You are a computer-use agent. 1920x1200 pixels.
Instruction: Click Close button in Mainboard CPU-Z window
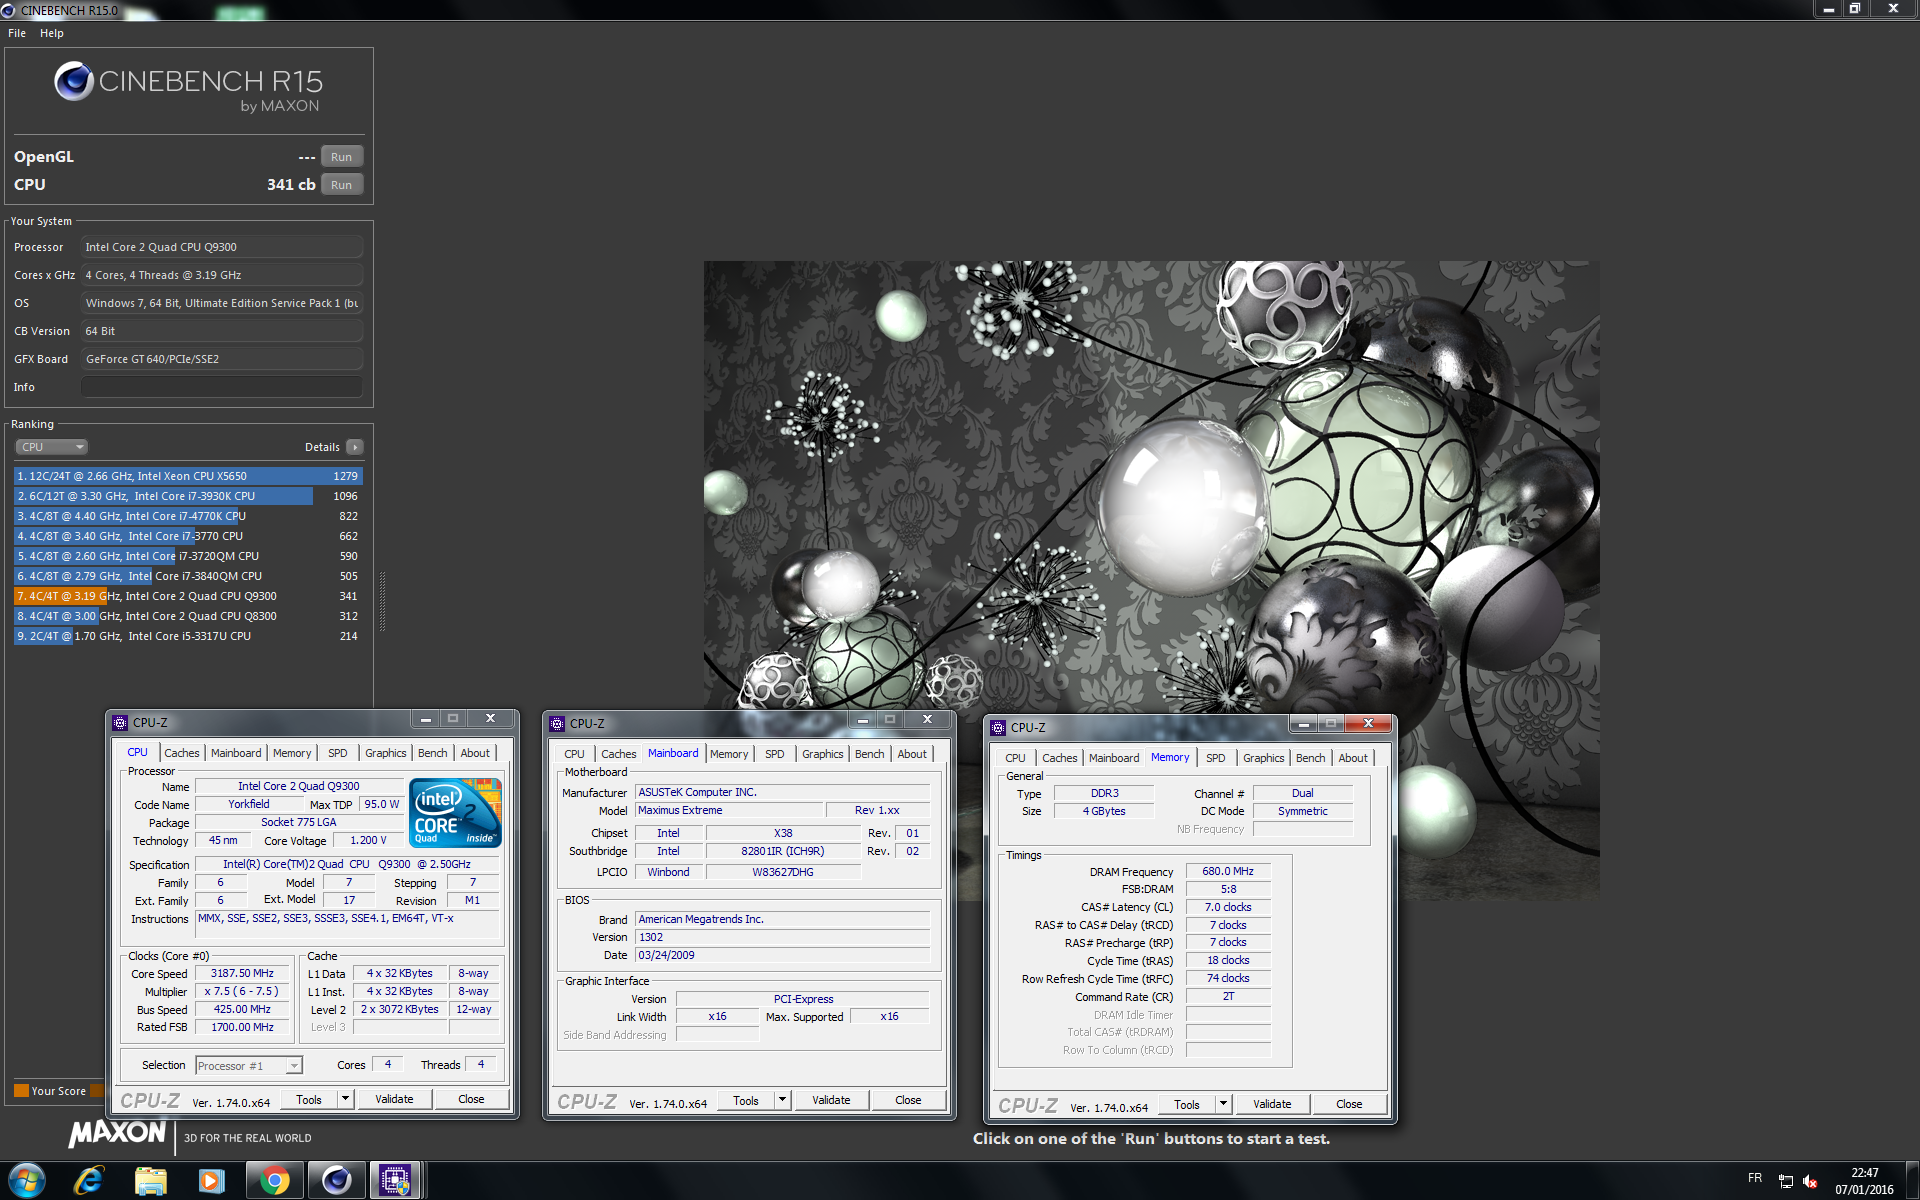point(908,1100)
